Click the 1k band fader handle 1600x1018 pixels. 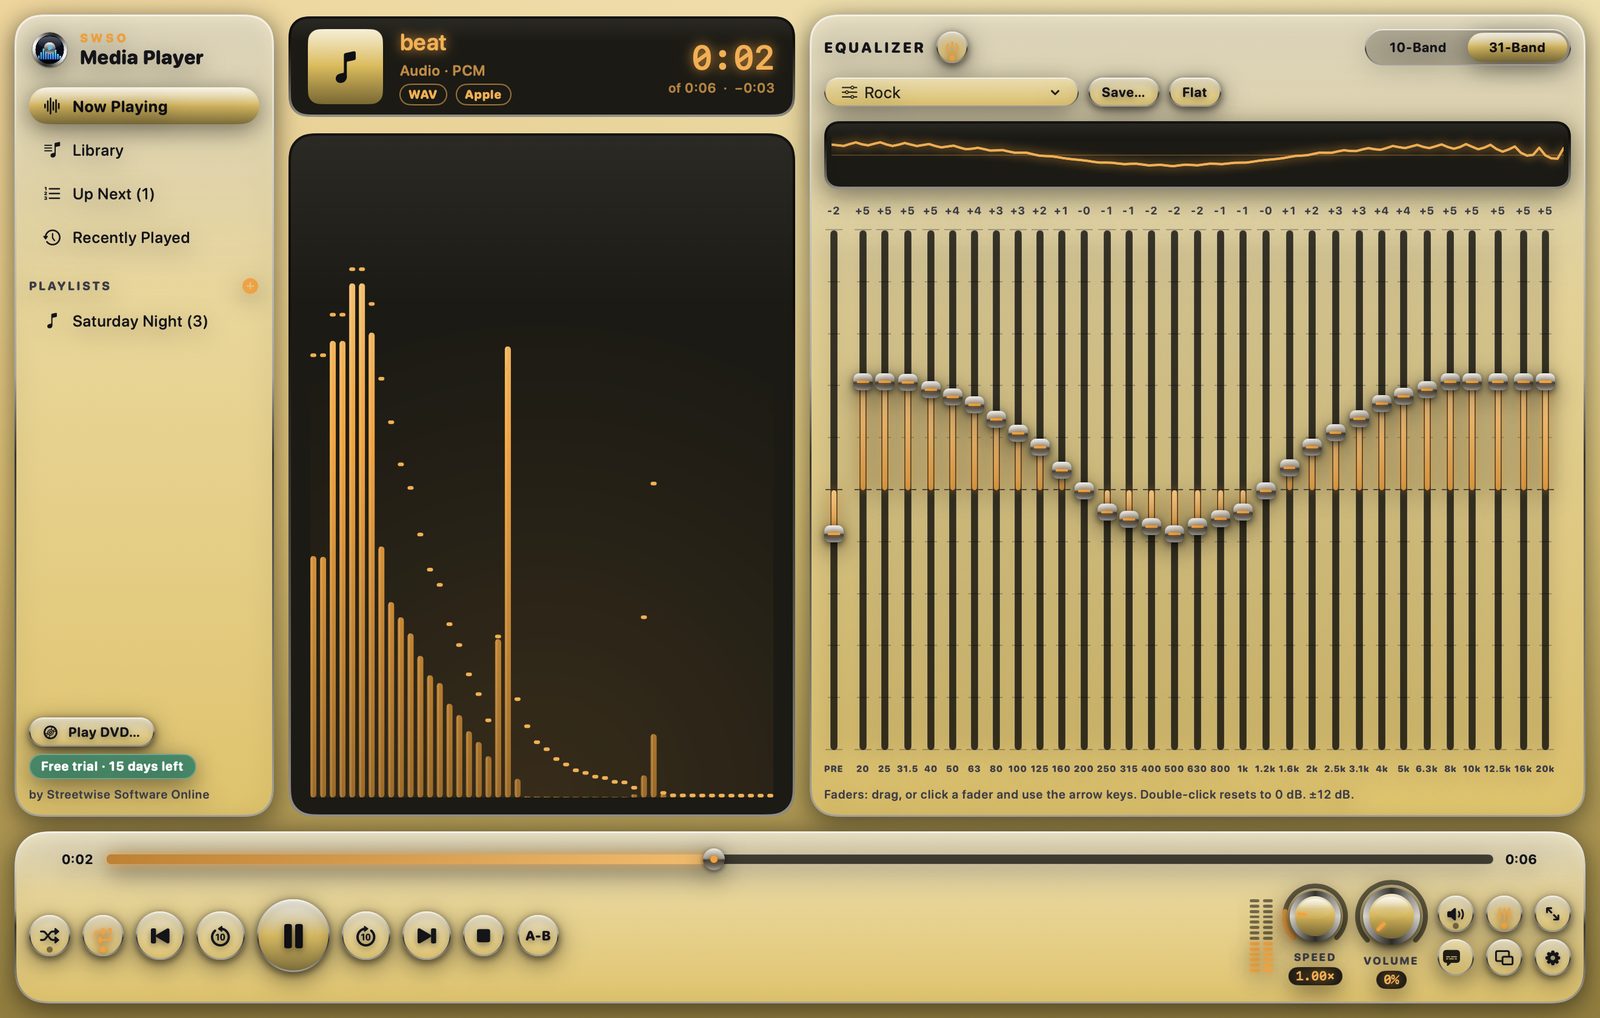1243,510
